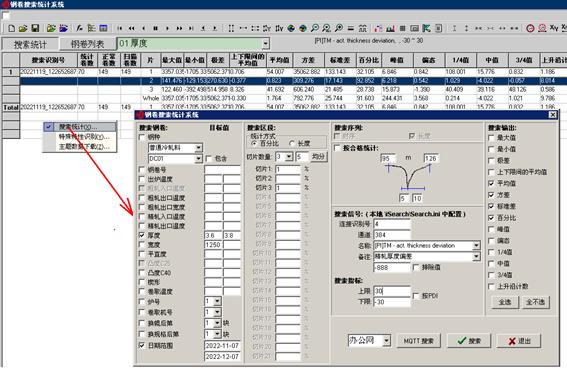Click the bar chart toolbar icon
The image size is (567, 375).
coord(390,28)
